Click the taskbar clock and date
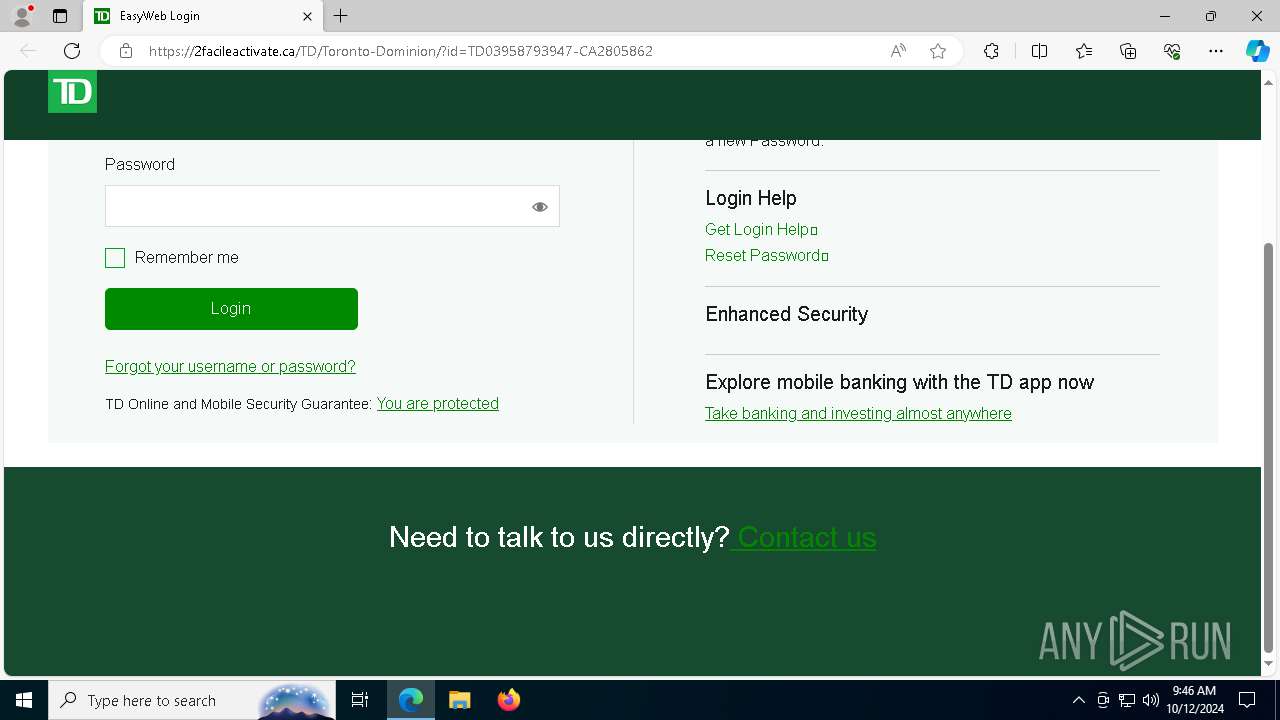The image size is (1280, 720). pyautogui.click(x=1194, y=700)
